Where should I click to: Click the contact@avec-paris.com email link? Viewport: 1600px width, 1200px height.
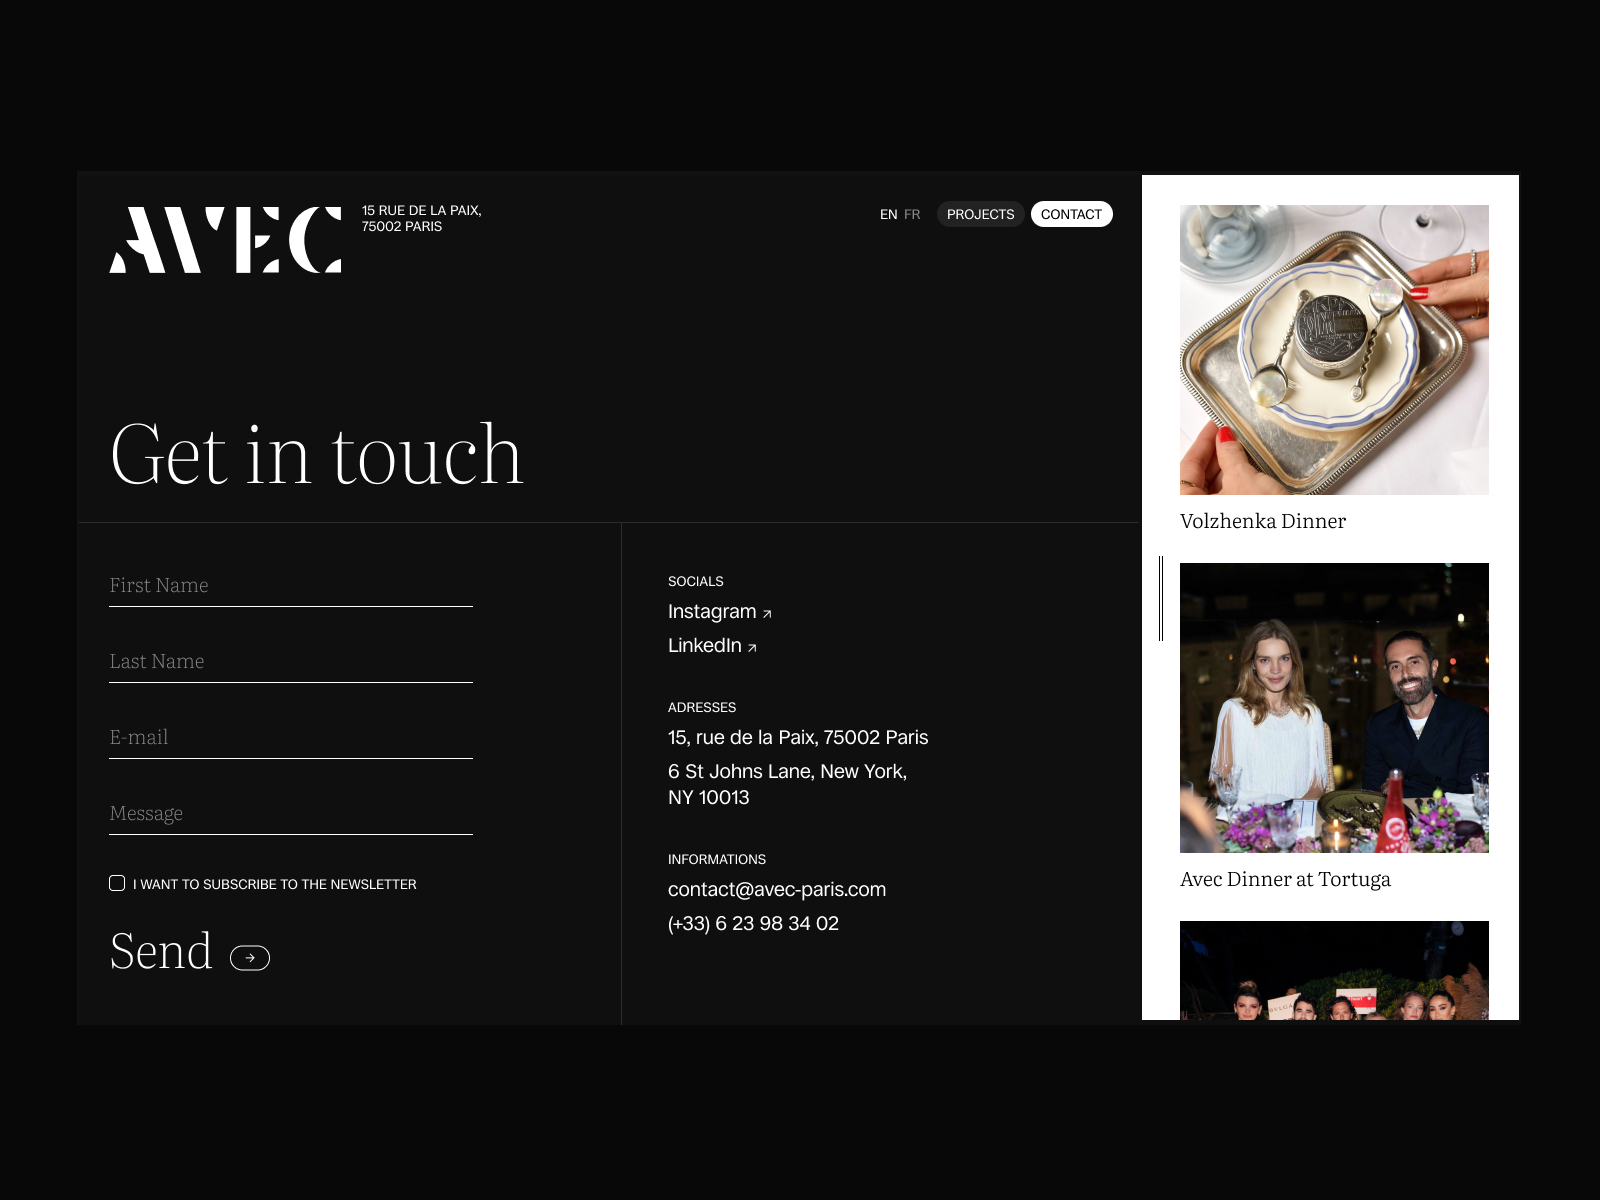777,890
